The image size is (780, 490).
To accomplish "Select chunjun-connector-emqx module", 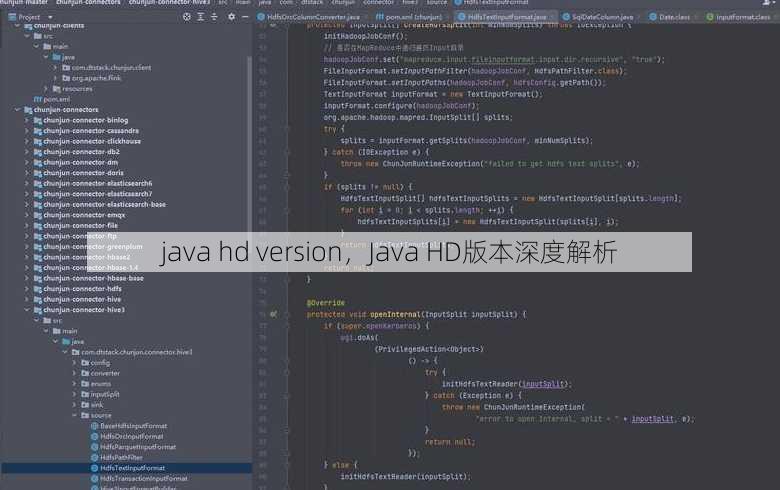I will pyautogui.click(x=84, y=215).
